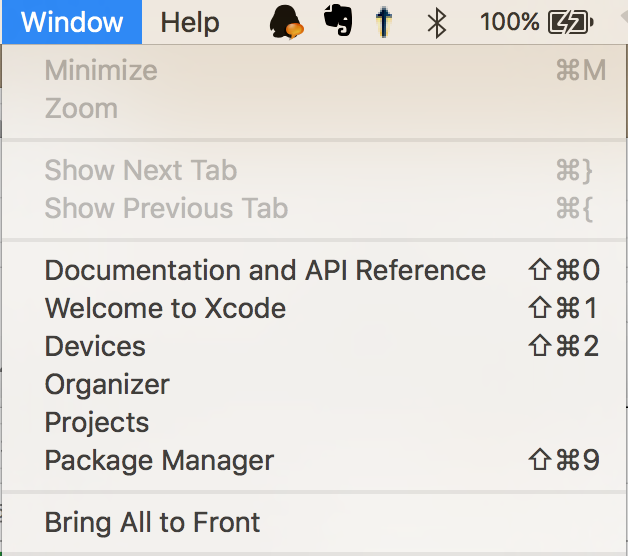The image size is (628, 556).
Task: Choose Welcome to Xcode window
Action: coord(314,308)
